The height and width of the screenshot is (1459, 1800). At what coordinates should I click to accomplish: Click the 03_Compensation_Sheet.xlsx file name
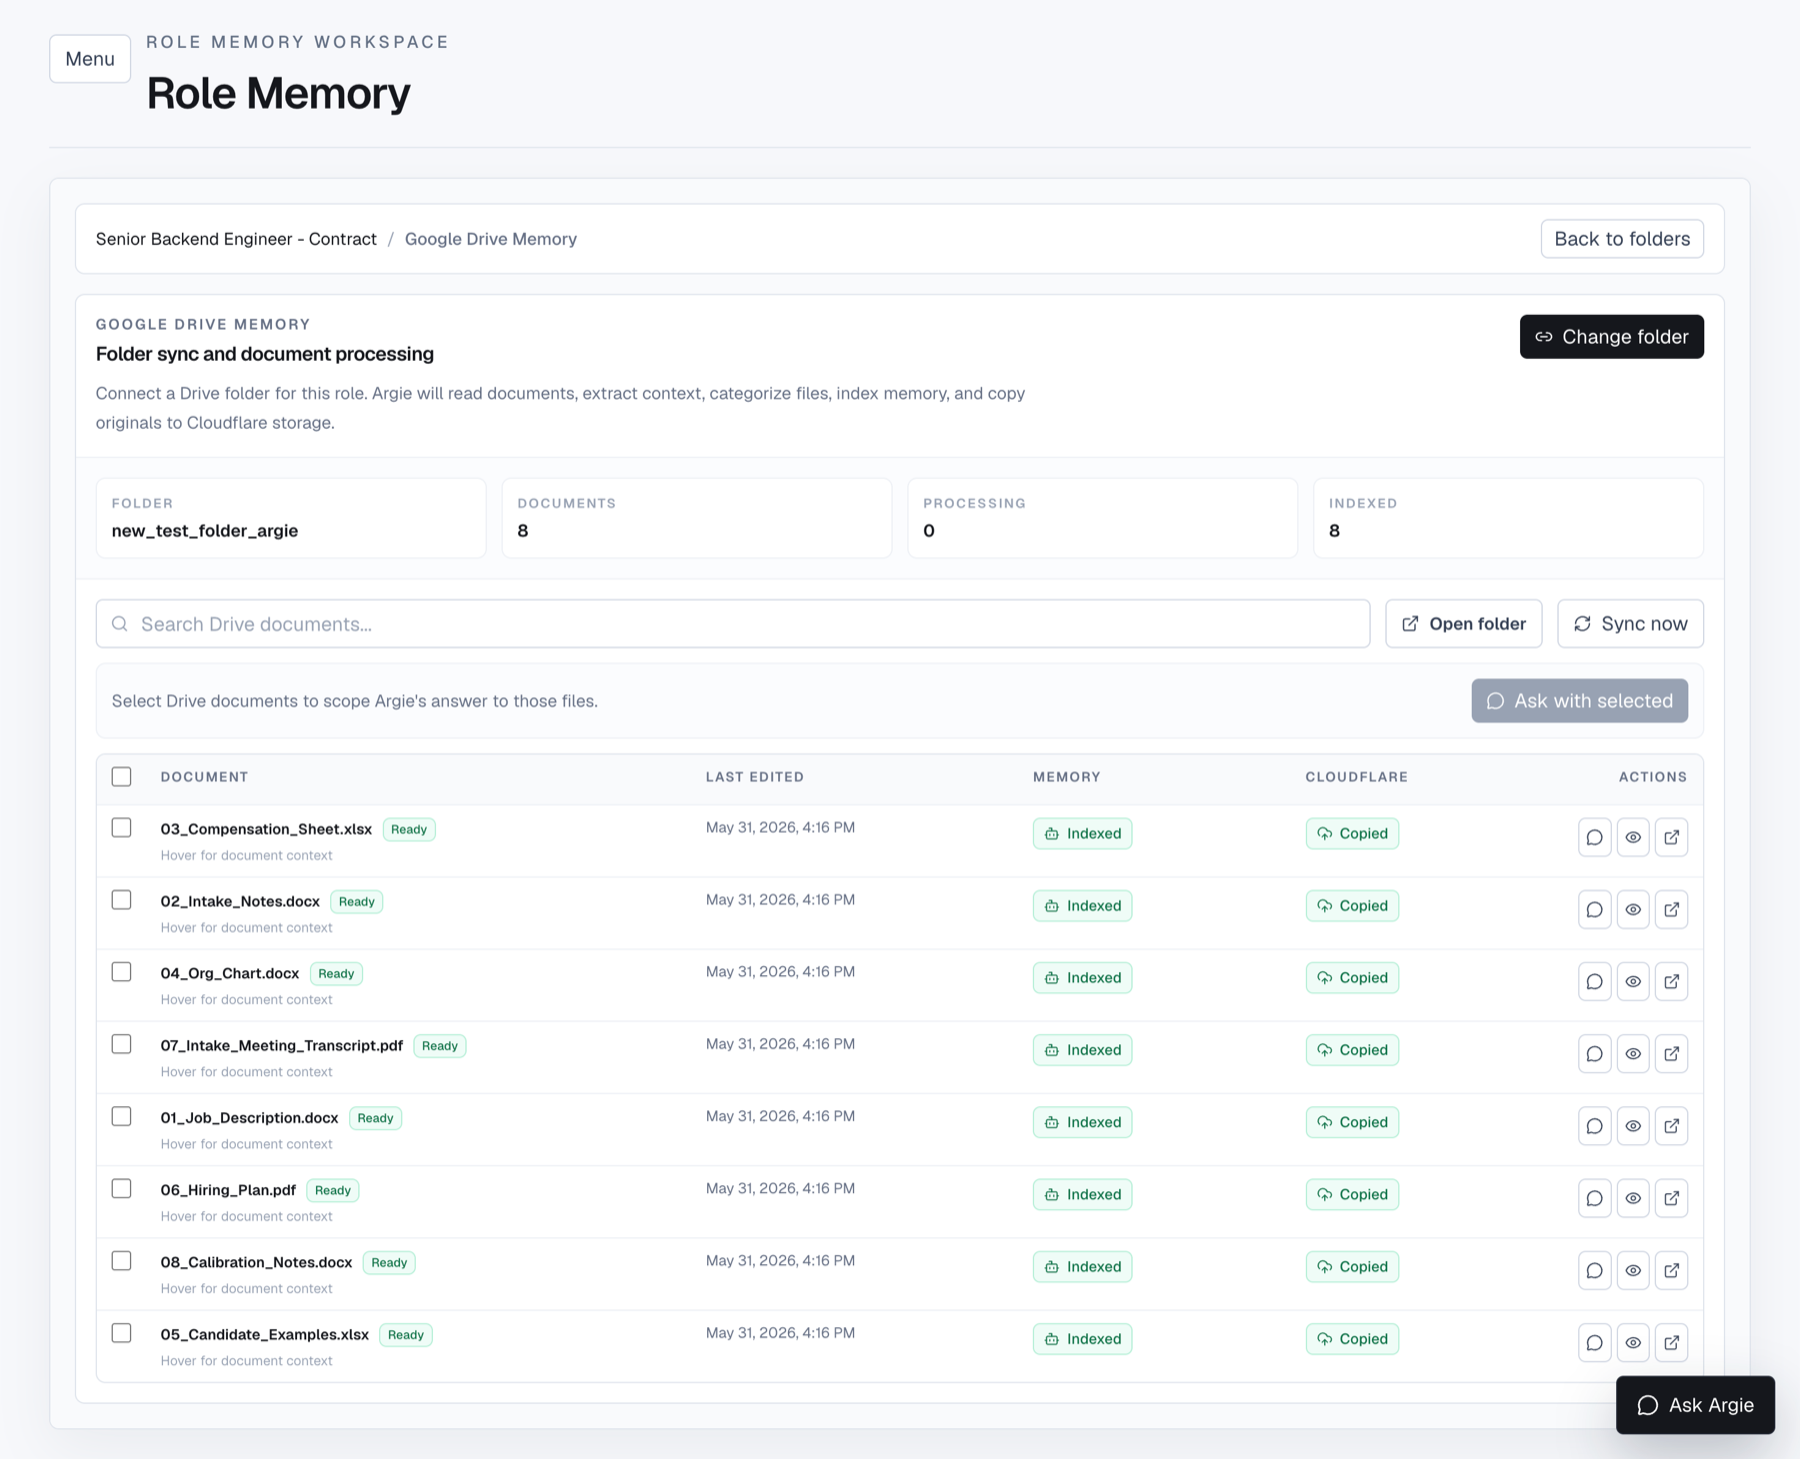(266, 829)
